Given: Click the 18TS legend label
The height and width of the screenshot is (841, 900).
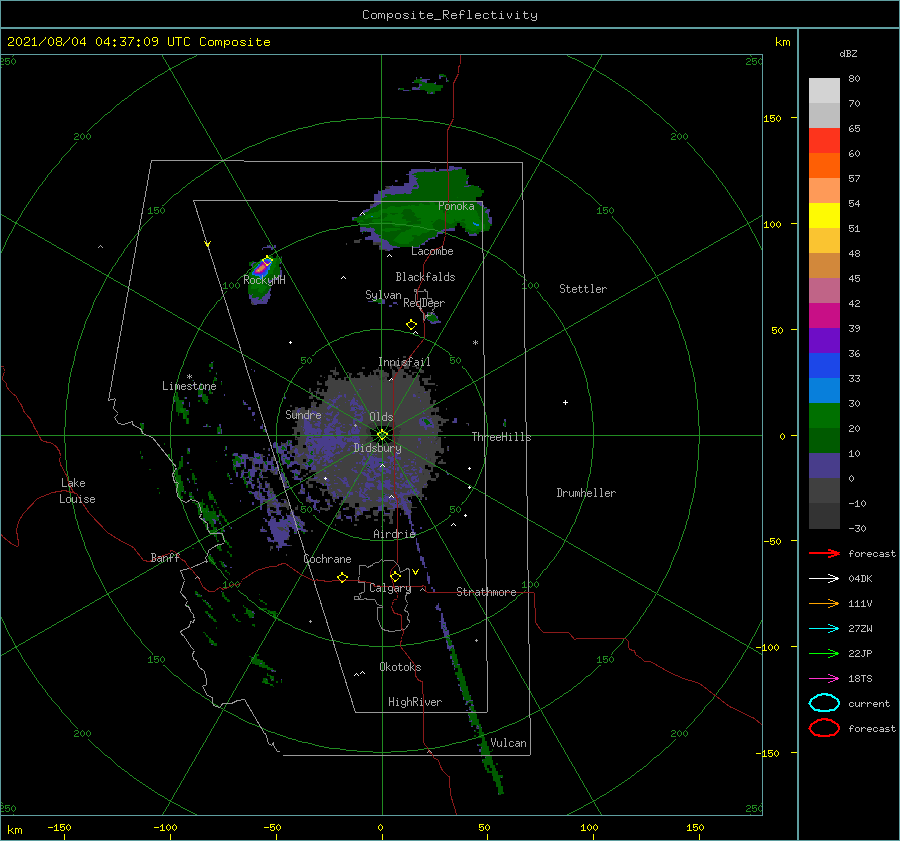Looking at the screenshot, I should coord(860,679).
